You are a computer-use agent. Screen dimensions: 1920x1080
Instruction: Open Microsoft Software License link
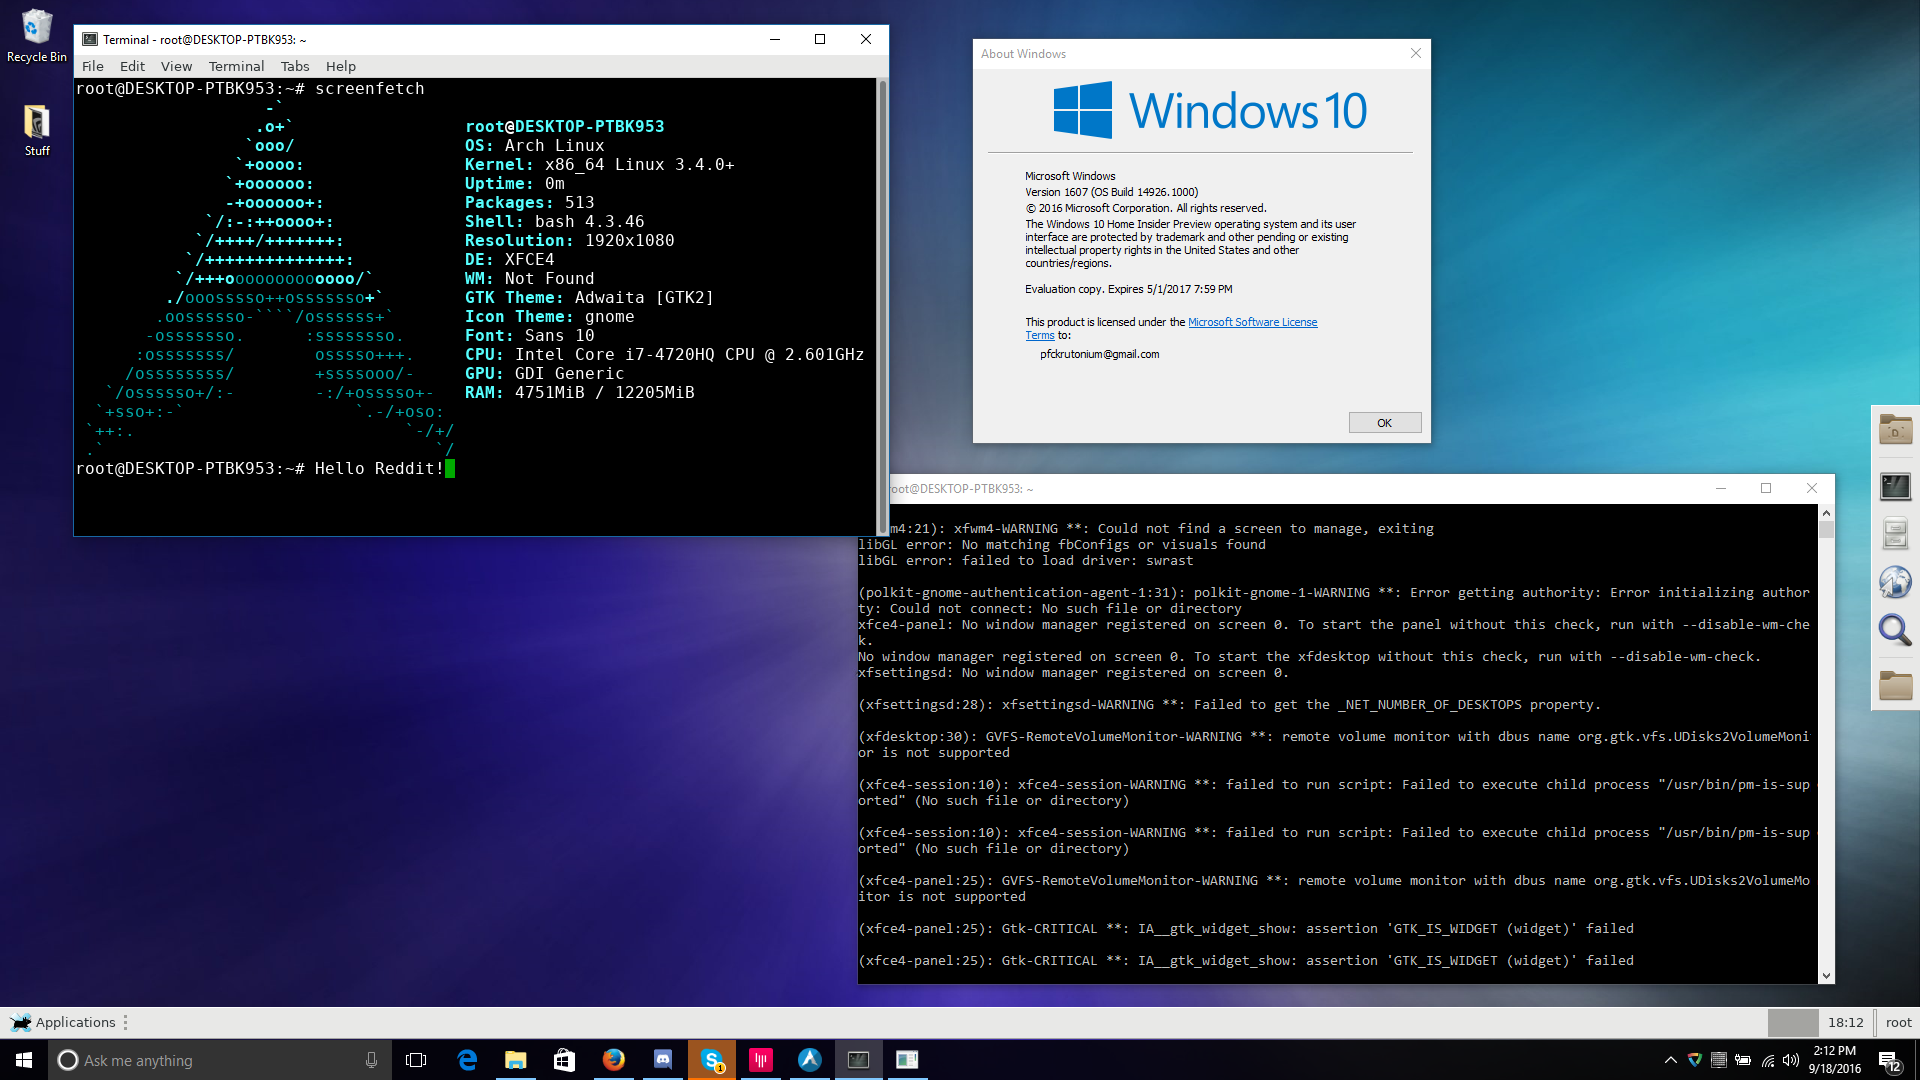[x=1252, y=322]
